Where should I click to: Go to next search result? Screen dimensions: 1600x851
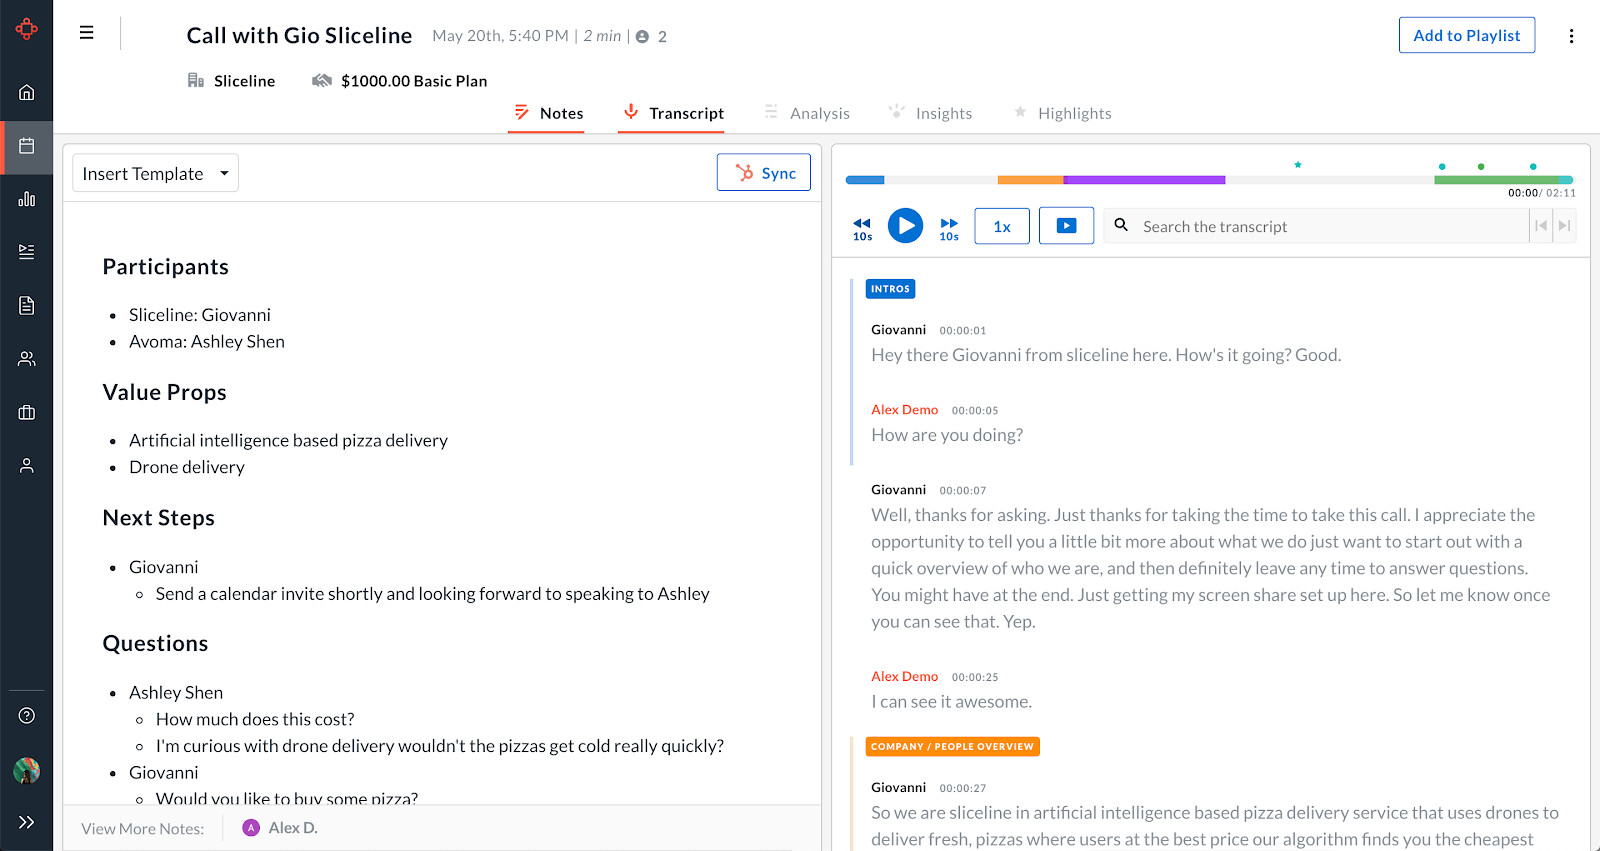[1565, 226]
